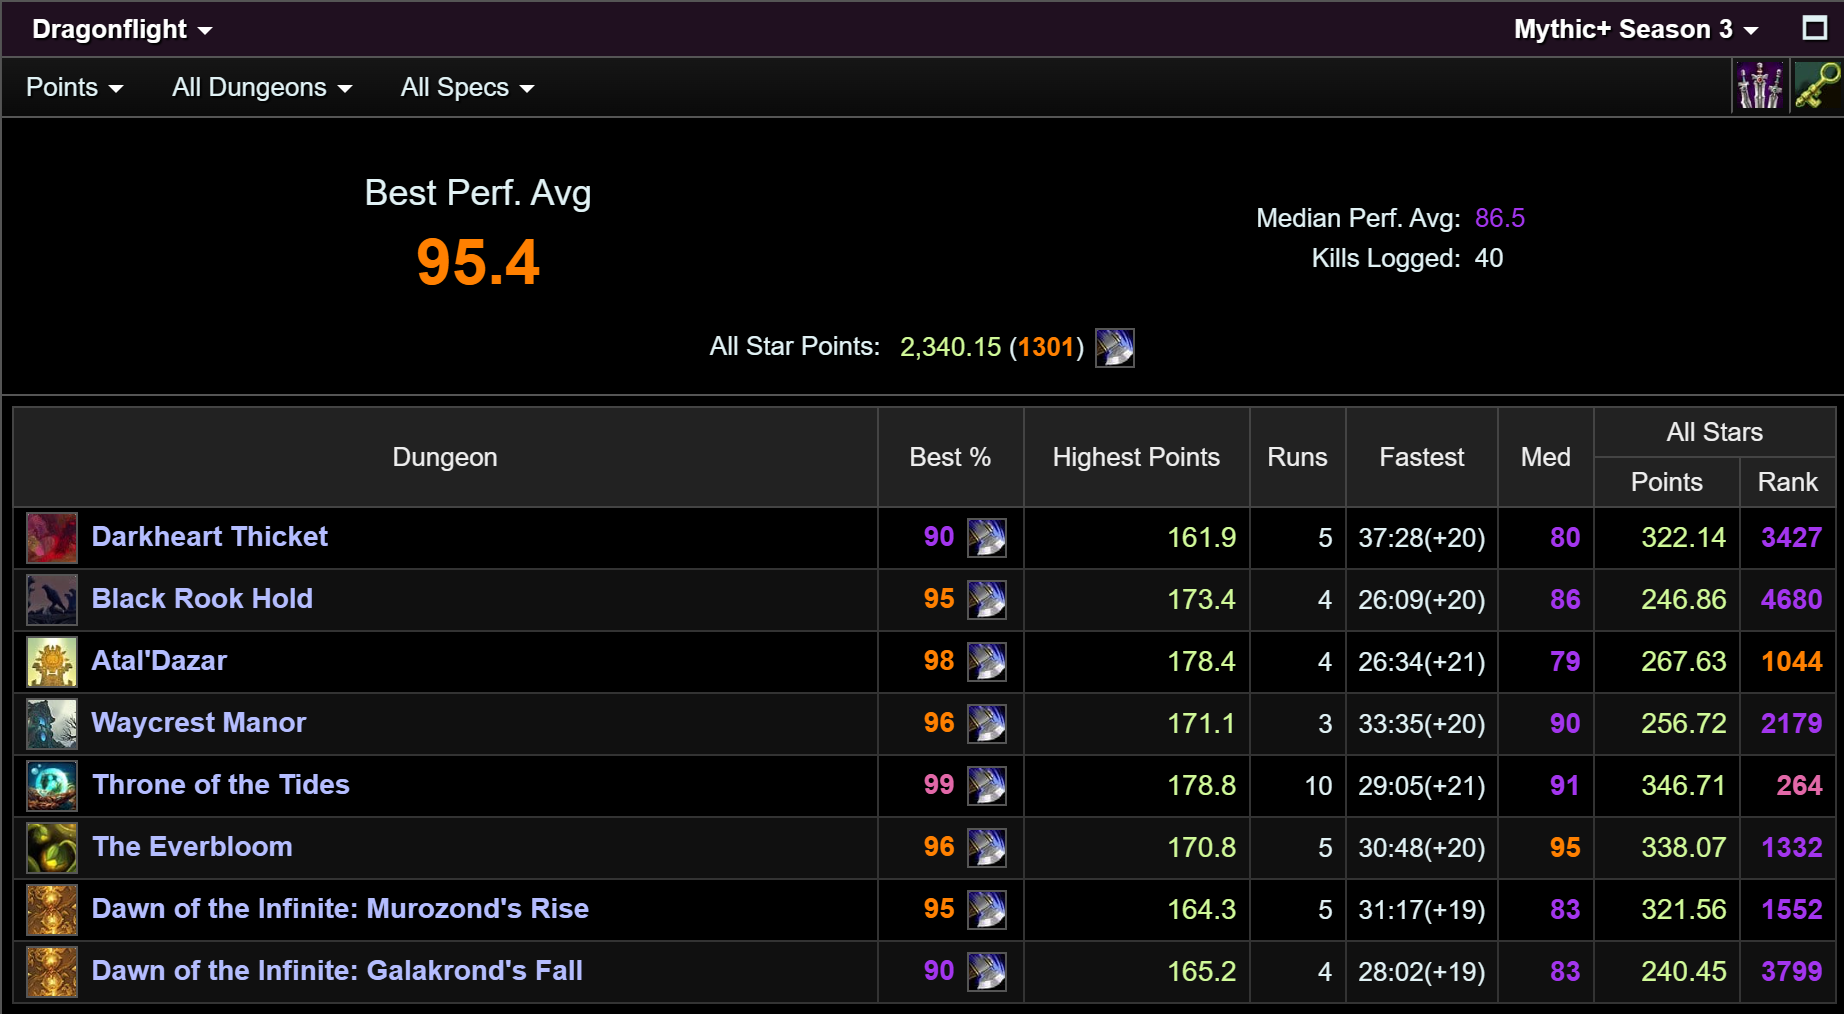
Task: Toggle the maximize panel square icon
Action: click(1814, 27)
